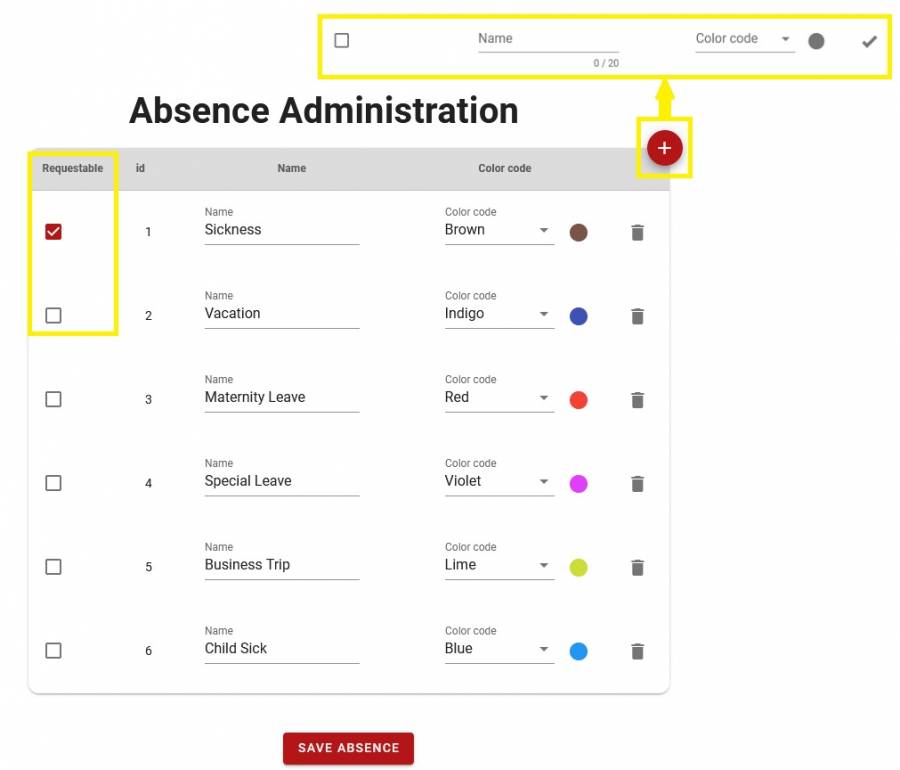
Task: Click the red color swatch for Maternity Leave
Action: point(578,400)
